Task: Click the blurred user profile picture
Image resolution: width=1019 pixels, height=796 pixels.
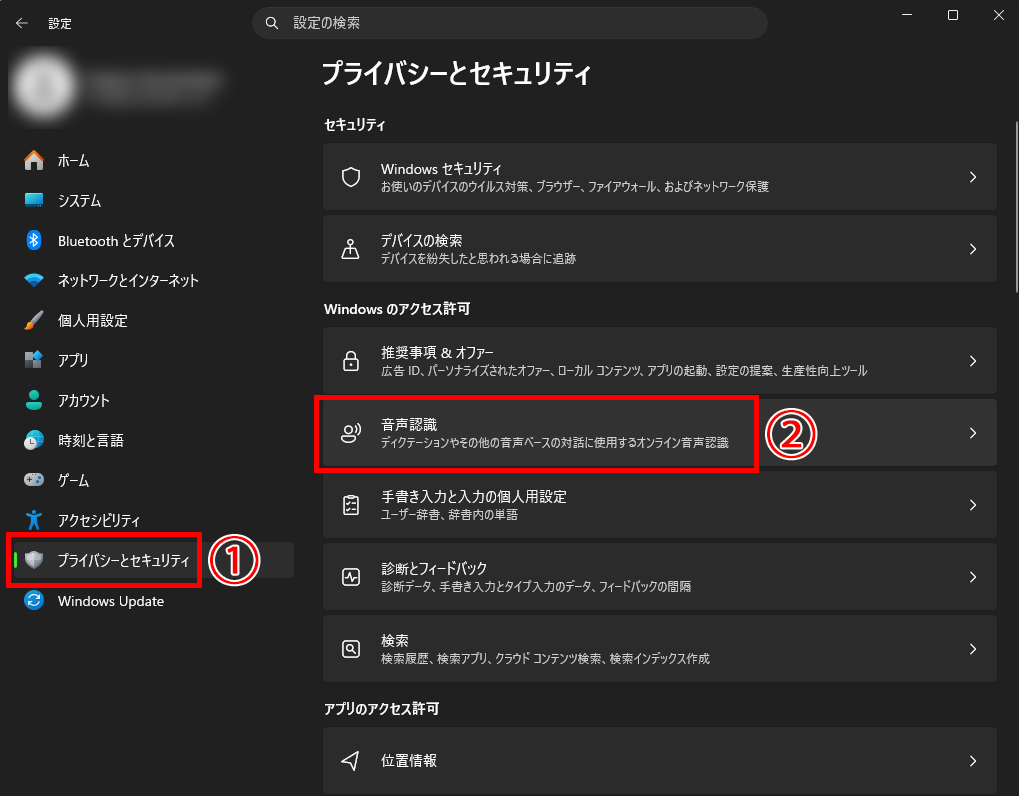Action: [x=43, y=86]
